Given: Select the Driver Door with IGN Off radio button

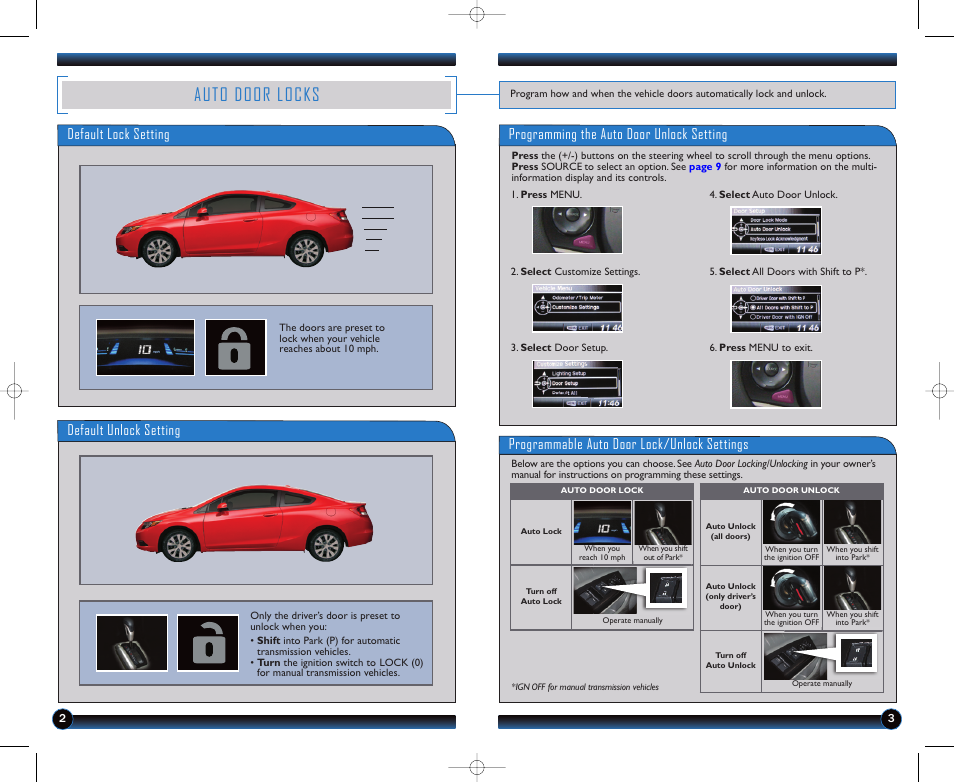Looking at the screenshot, I should pyautogui.click(x=753, y=317).
